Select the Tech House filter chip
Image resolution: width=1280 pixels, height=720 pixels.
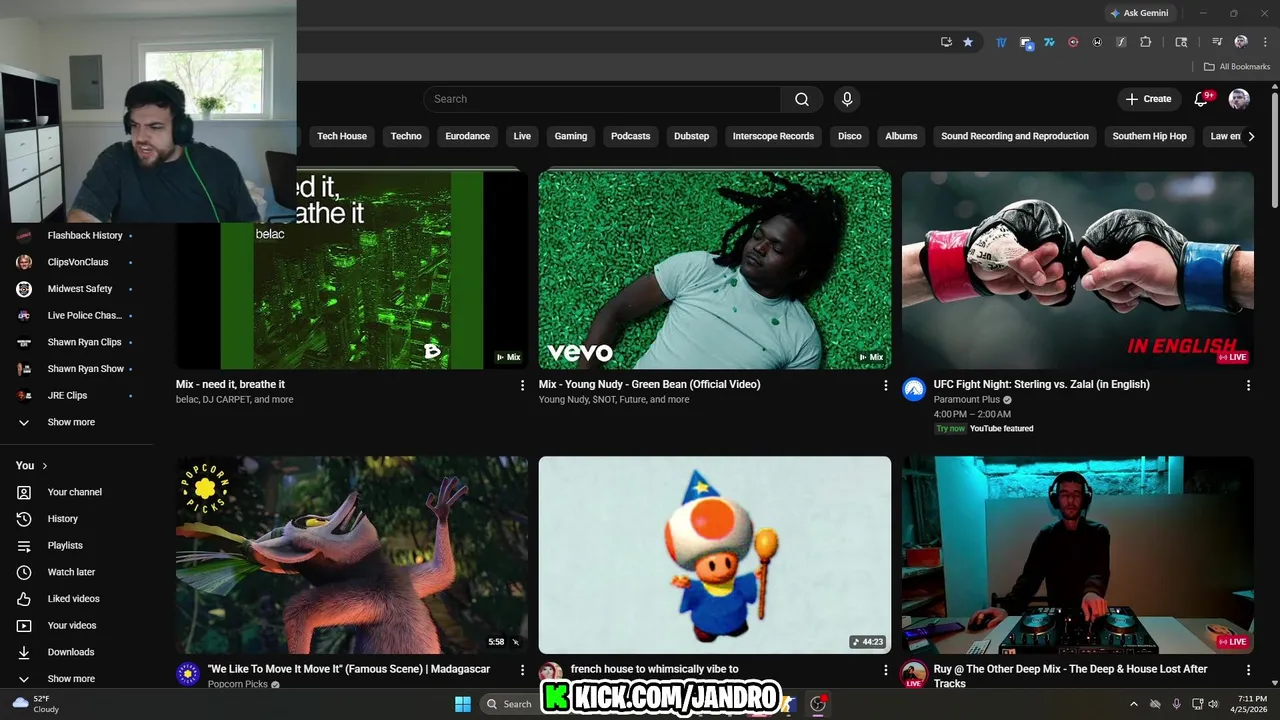(342, 136)
